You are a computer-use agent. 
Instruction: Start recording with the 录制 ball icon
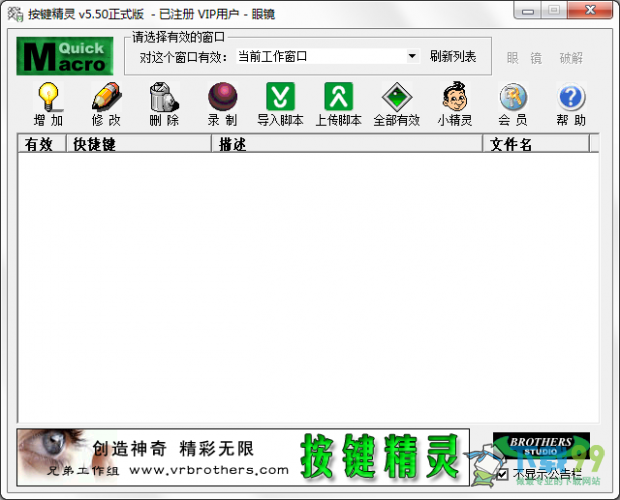point(223,97)
